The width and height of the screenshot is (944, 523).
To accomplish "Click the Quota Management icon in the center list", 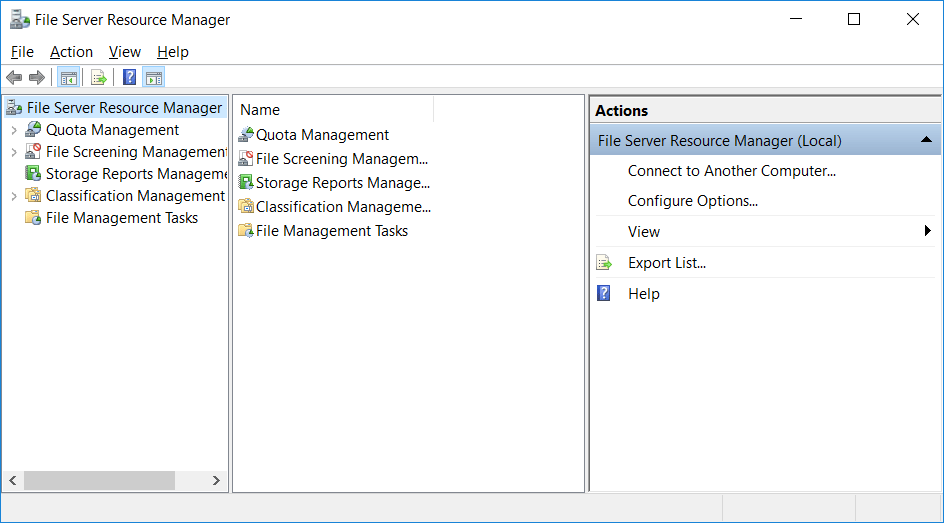I will click(x=246, y=135).
